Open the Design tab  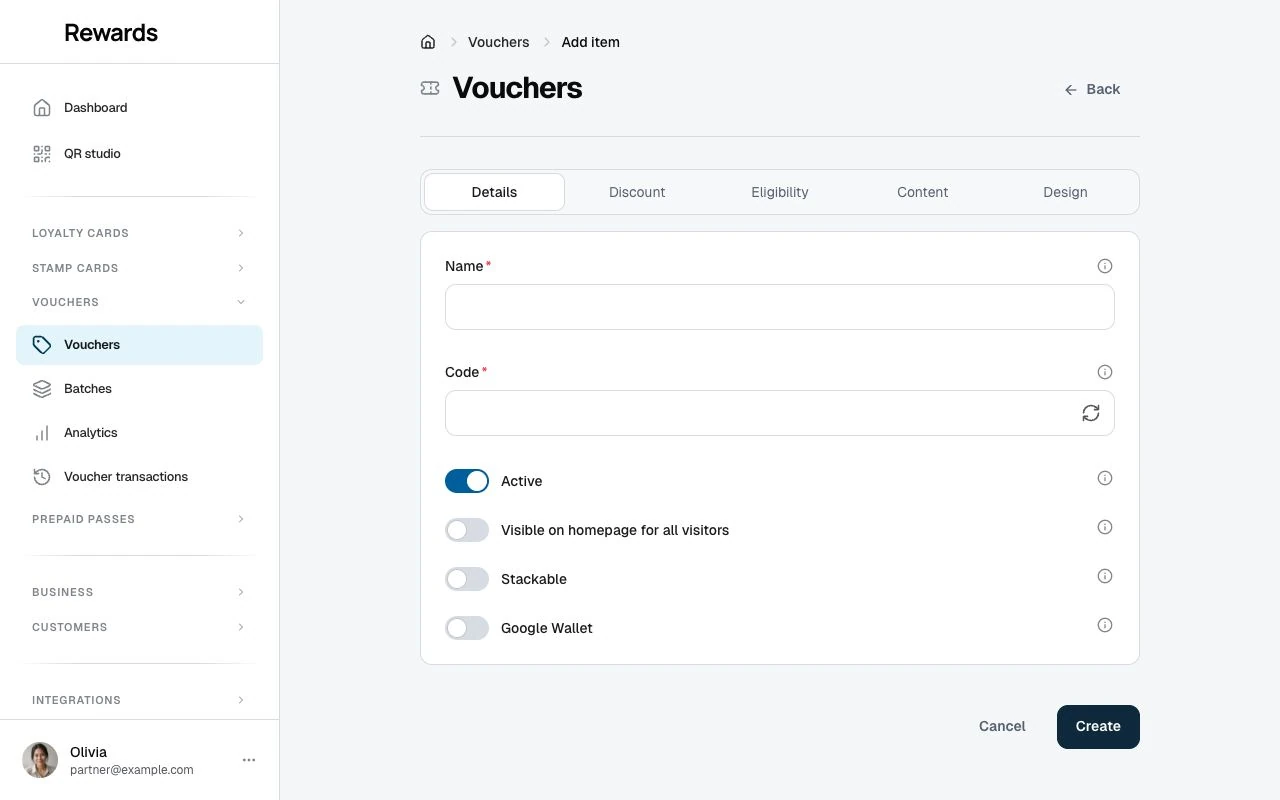pyautogui.click(x=1065, y=192)
